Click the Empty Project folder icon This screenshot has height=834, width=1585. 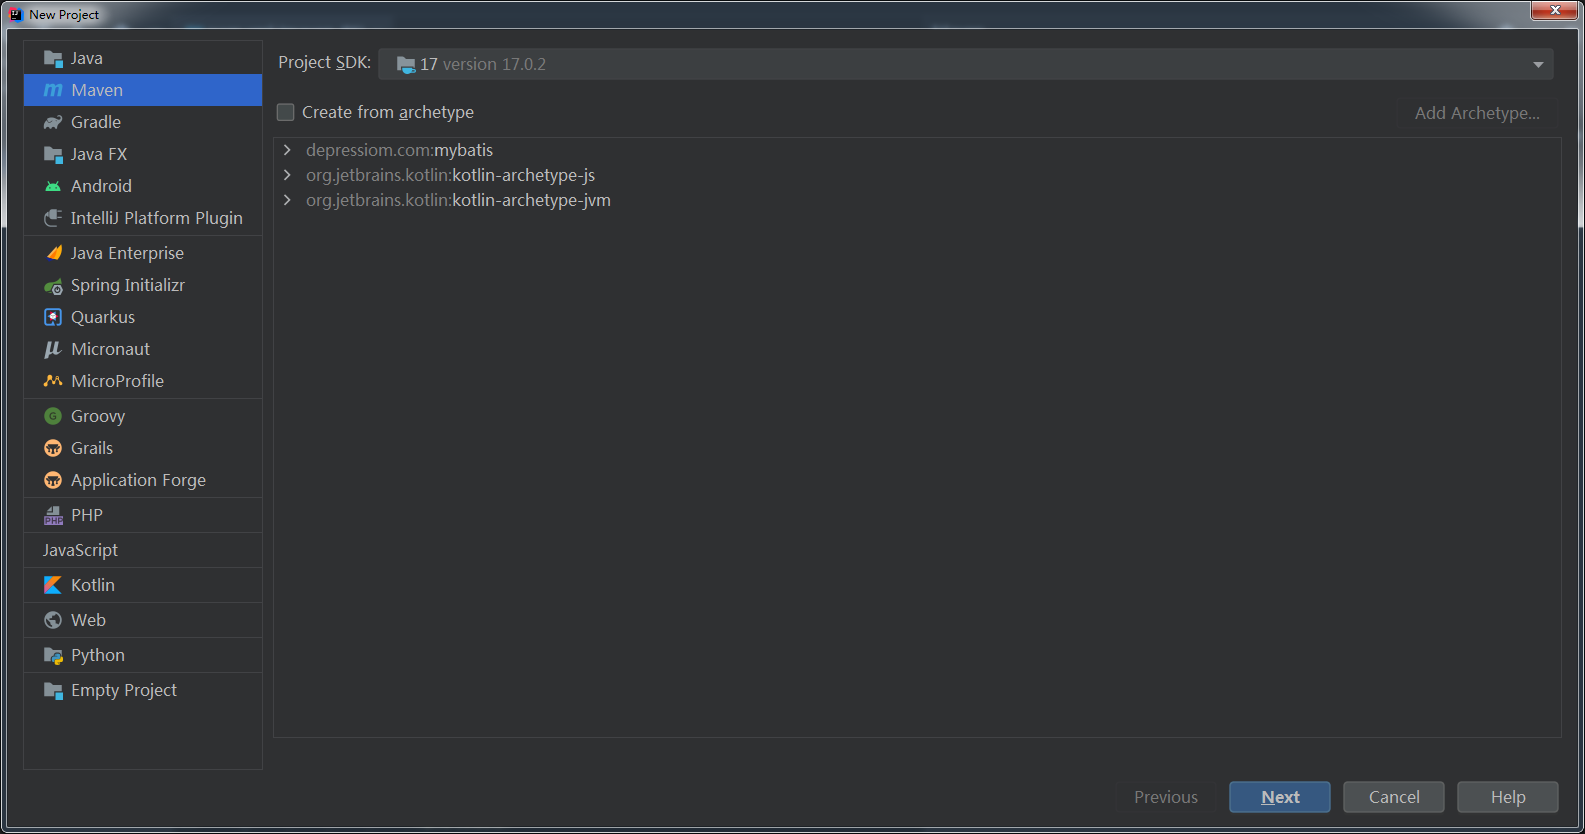53,690
